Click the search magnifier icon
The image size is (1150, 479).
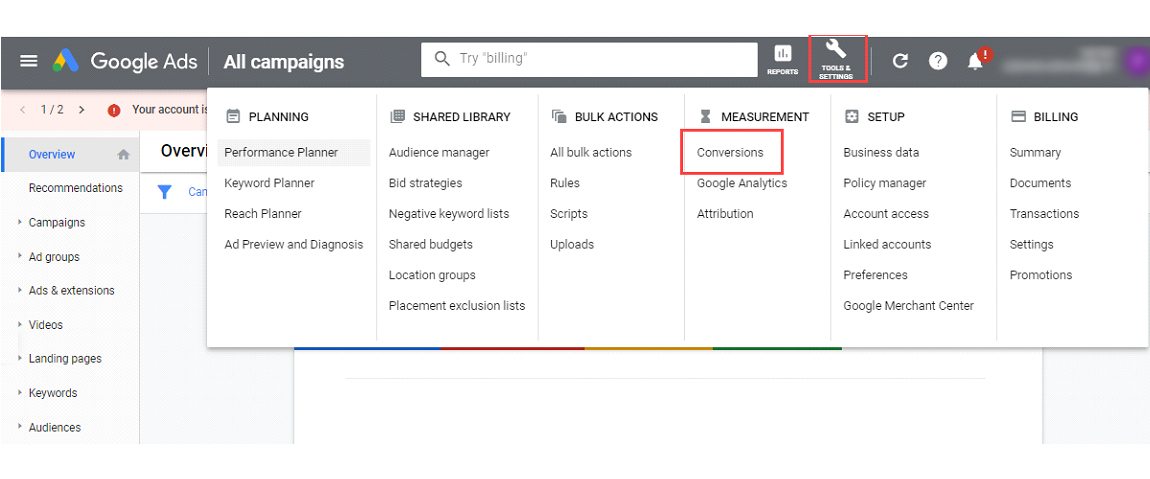(442, 59)
